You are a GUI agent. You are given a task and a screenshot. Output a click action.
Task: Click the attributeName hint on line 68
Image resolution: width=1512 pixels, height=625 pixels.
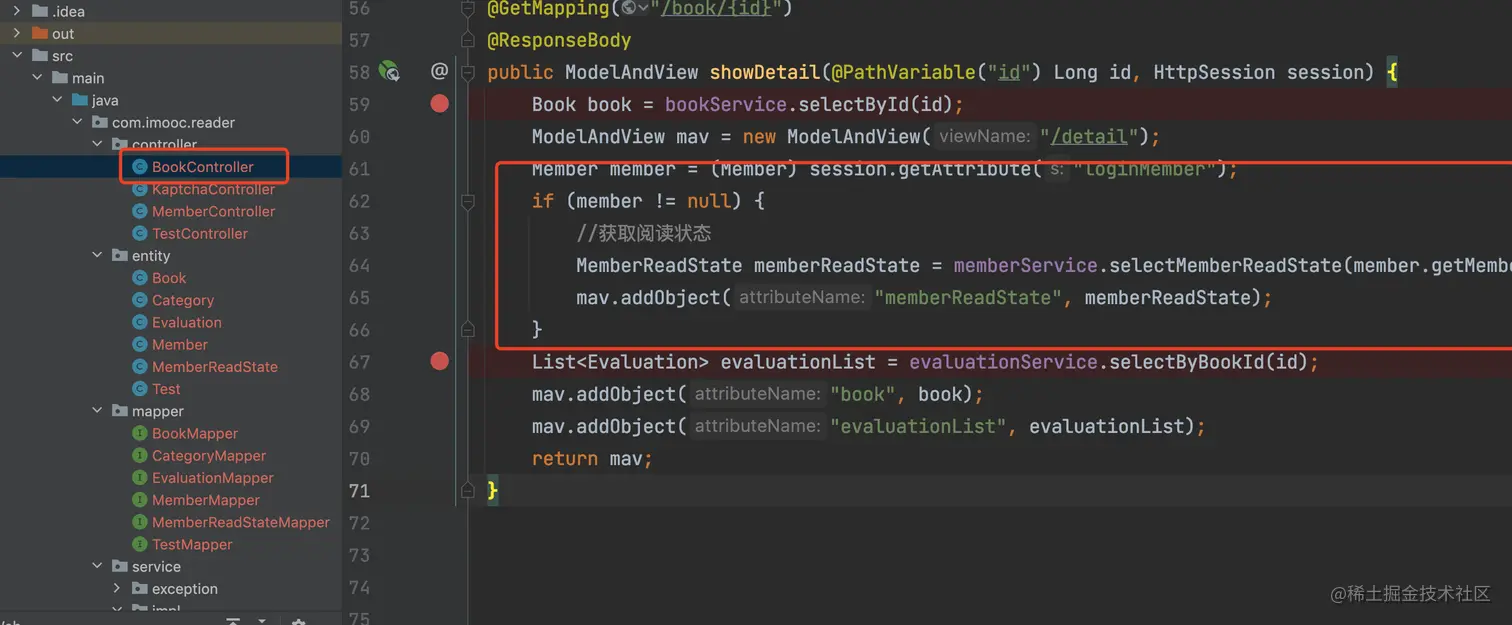[x=758, y=394]
